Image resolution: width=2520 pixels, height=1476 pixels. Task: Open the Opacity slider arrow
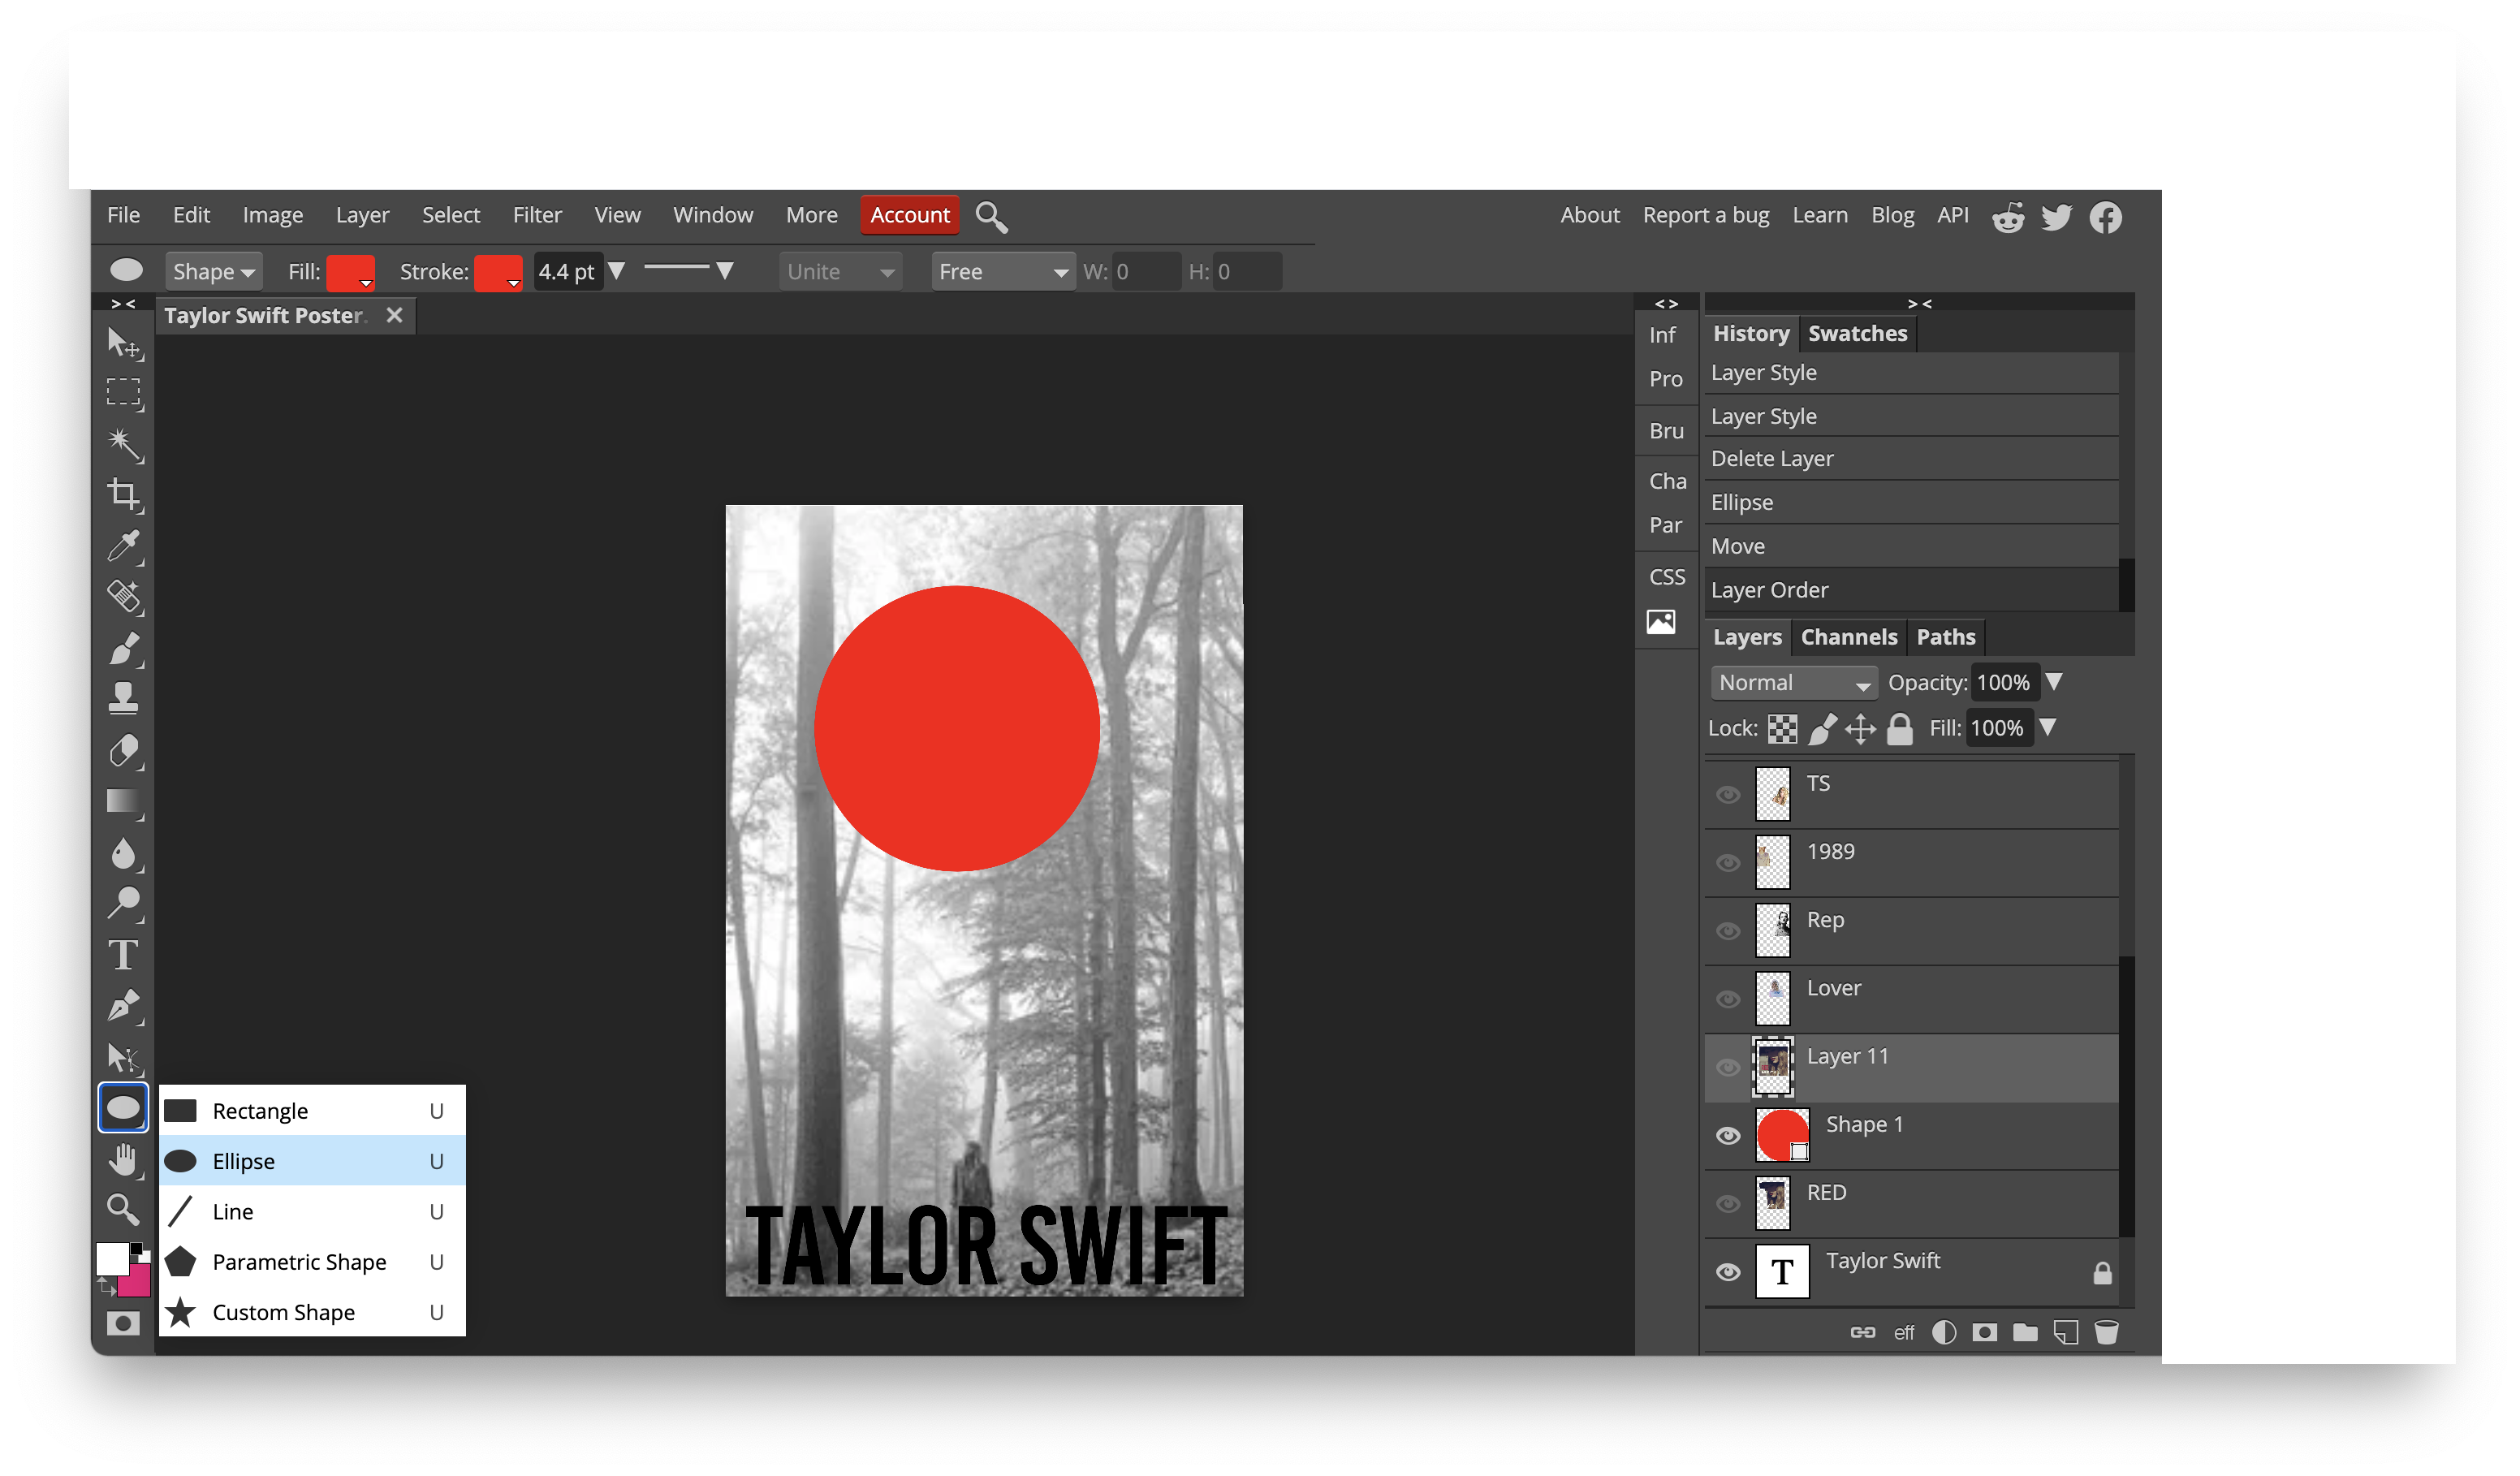tap(2054, 682)
